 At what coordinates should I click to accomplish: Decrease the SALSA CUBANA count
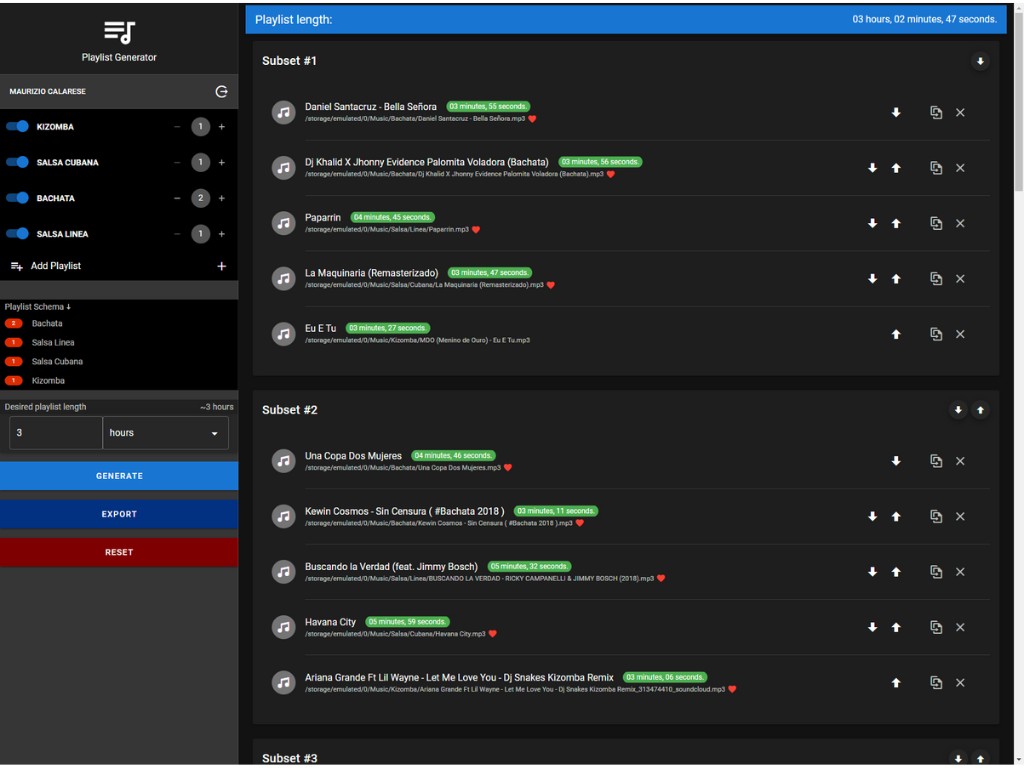point(177,162)
